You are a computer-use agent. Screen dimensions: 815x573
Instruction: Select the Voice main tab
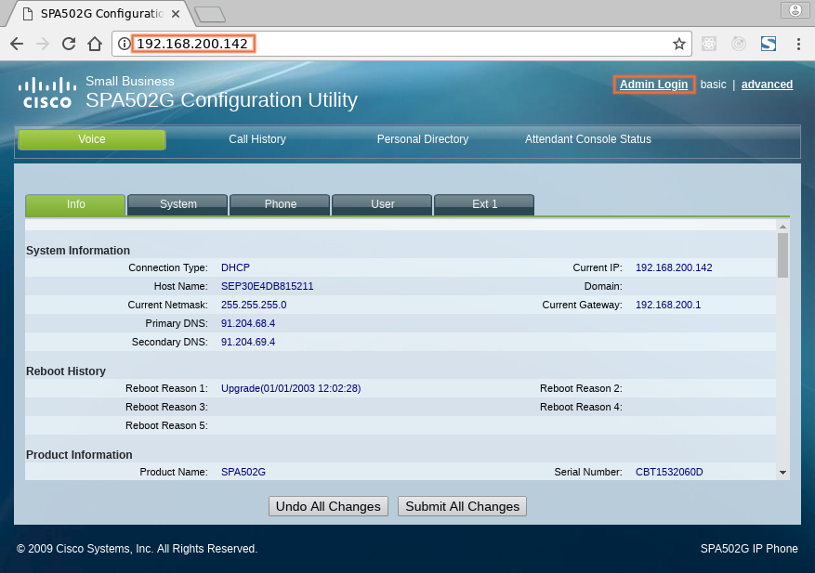point(92,139)
